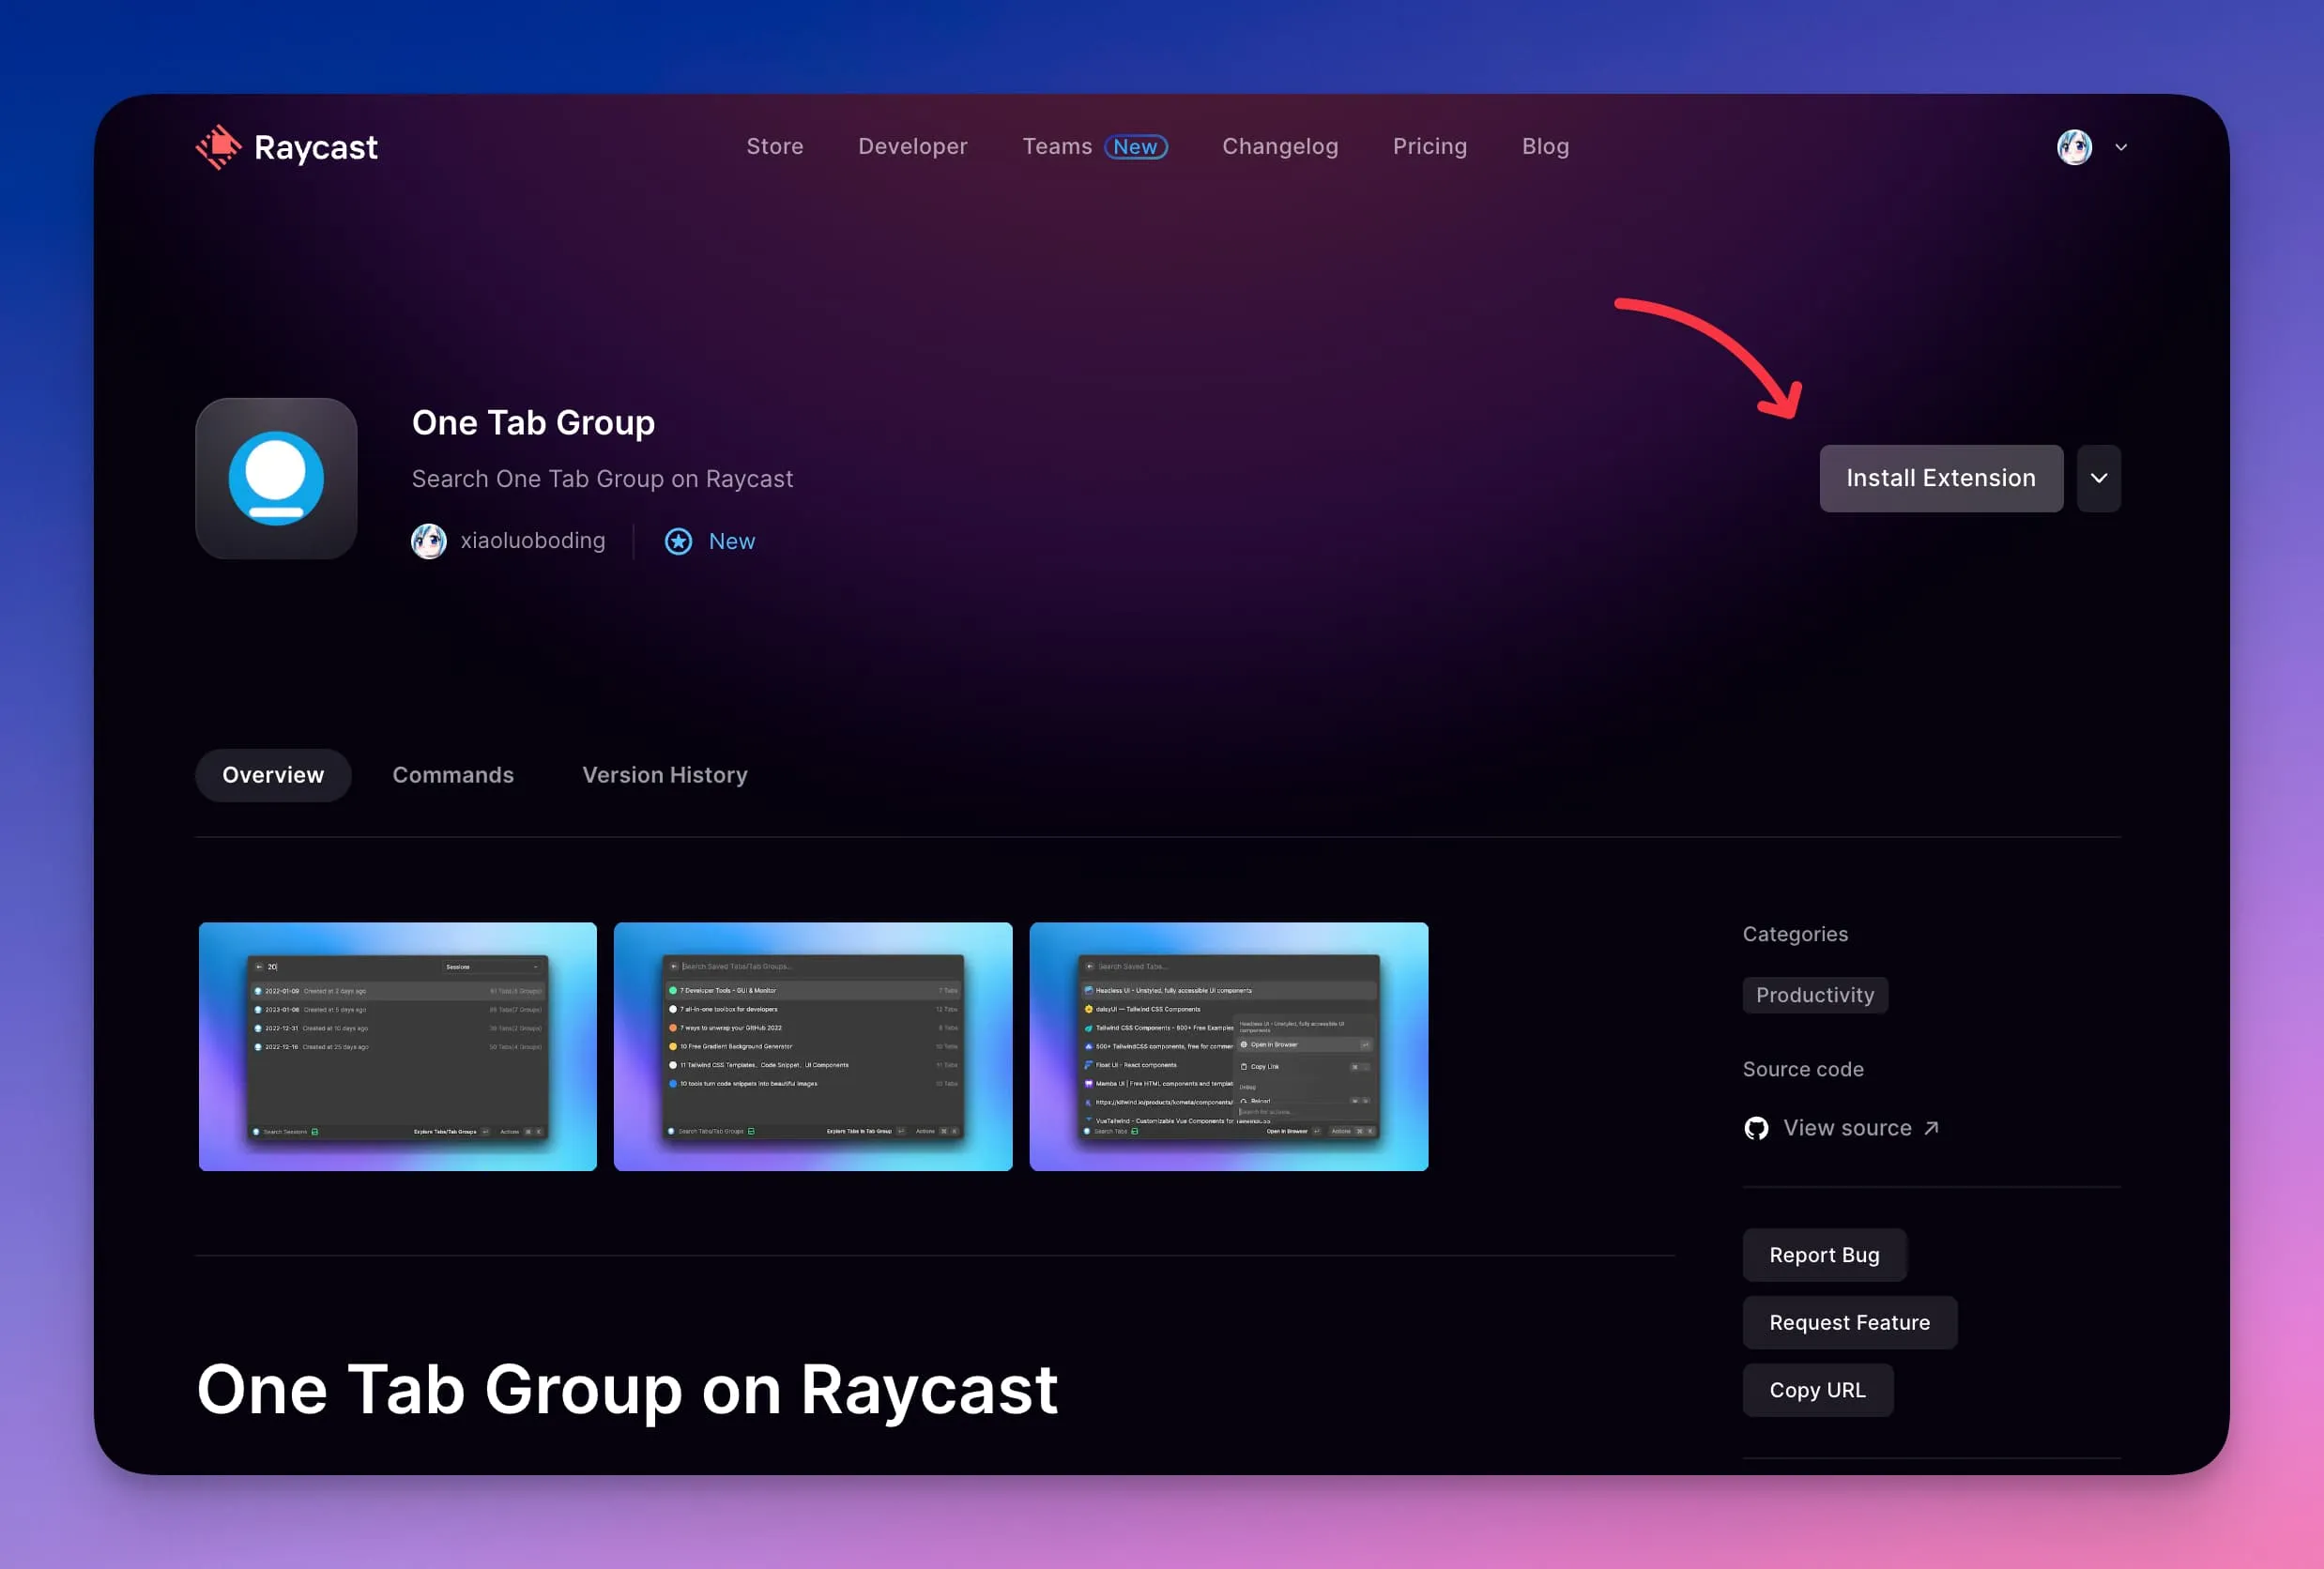Switch to the Commands tab
The width and height of the screenshot is (2324, 1569).
pos(453,775)
